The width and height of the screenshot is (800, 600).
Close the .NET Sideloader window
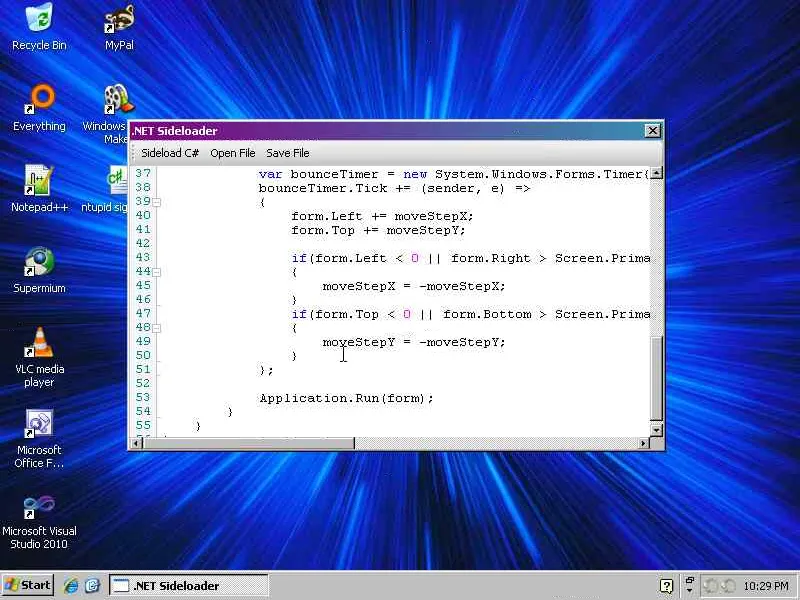(653, 131)
